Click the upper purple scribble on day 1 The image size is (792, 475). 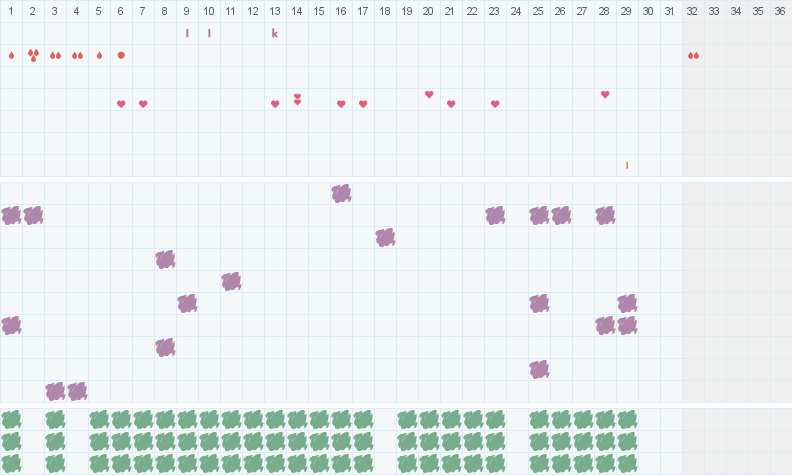coord(11,216)
